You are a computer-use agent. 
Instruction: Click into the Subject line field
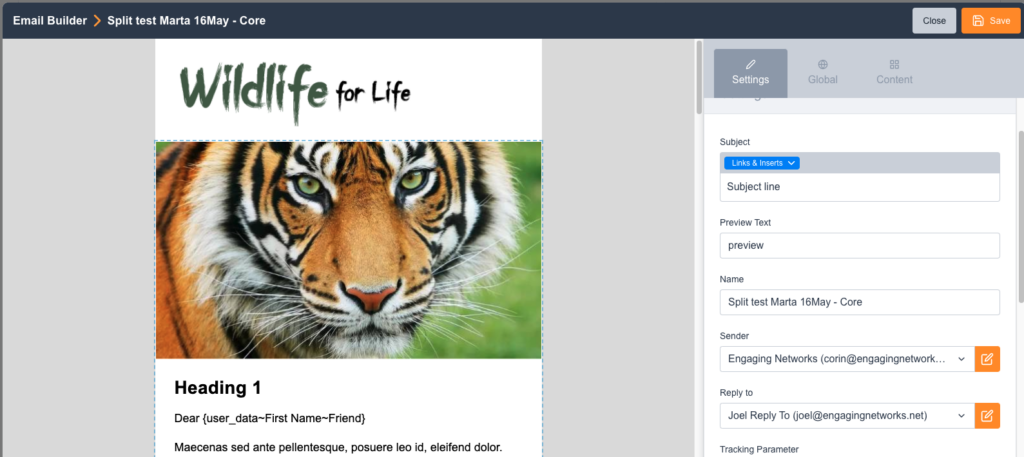[x=859, y=187]
